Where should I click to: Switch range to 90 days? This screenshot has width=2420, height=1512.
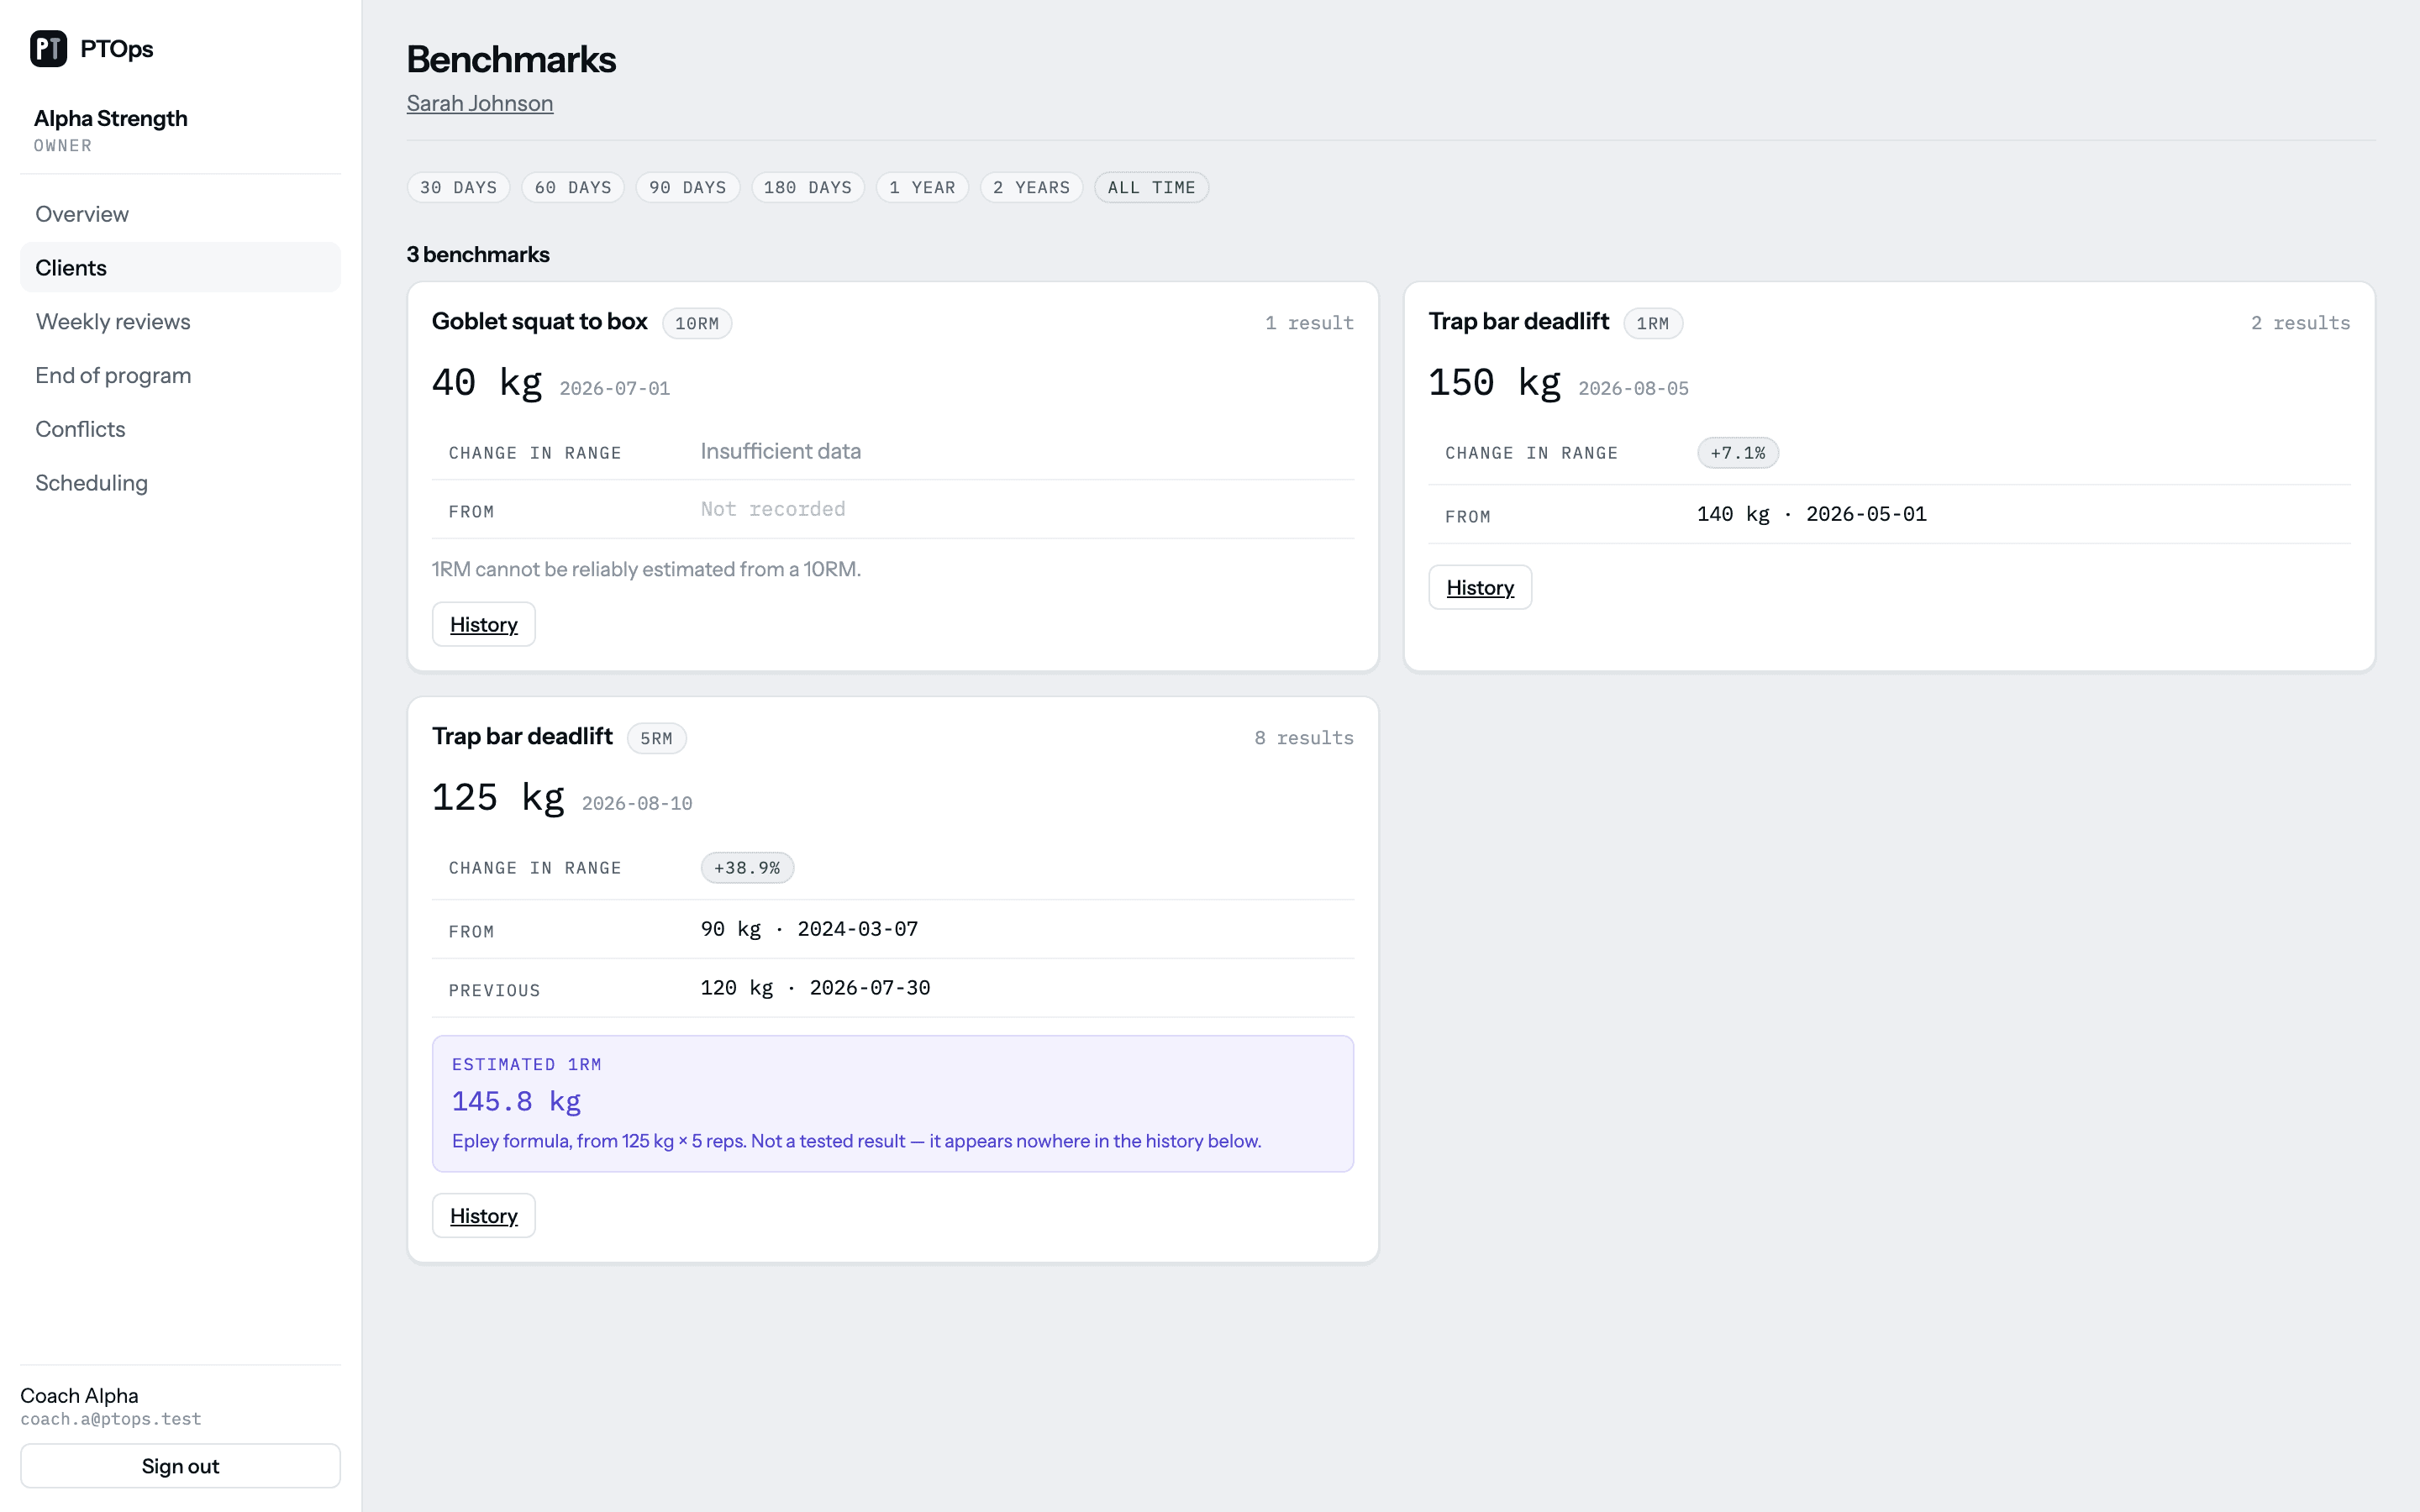[688, 188]
